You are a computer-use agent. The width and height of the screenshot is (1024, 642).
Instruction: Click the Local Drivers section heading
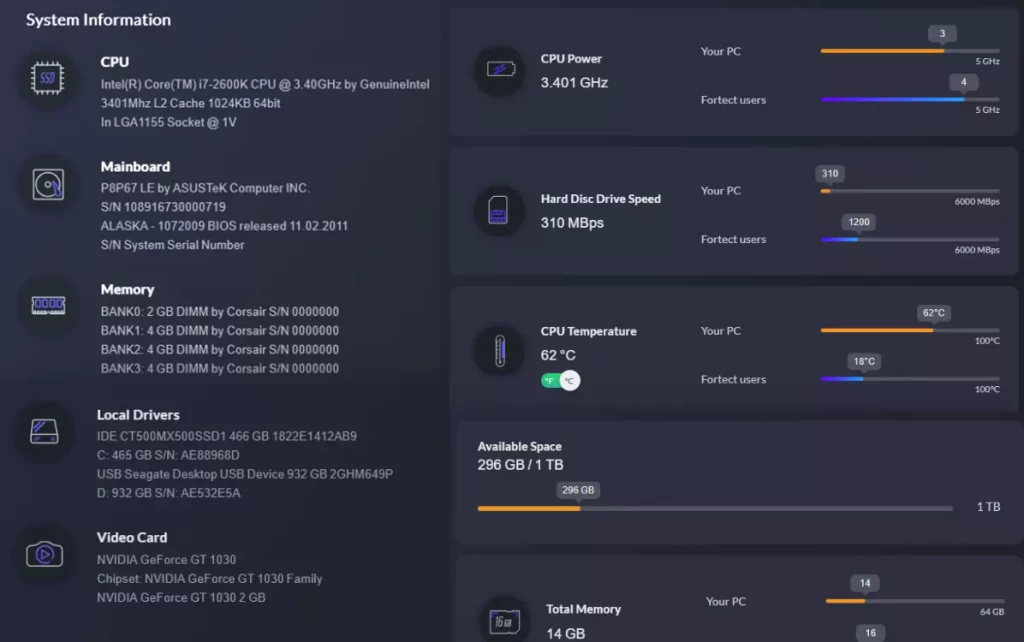pyautogui.click(x=138, y=415)
